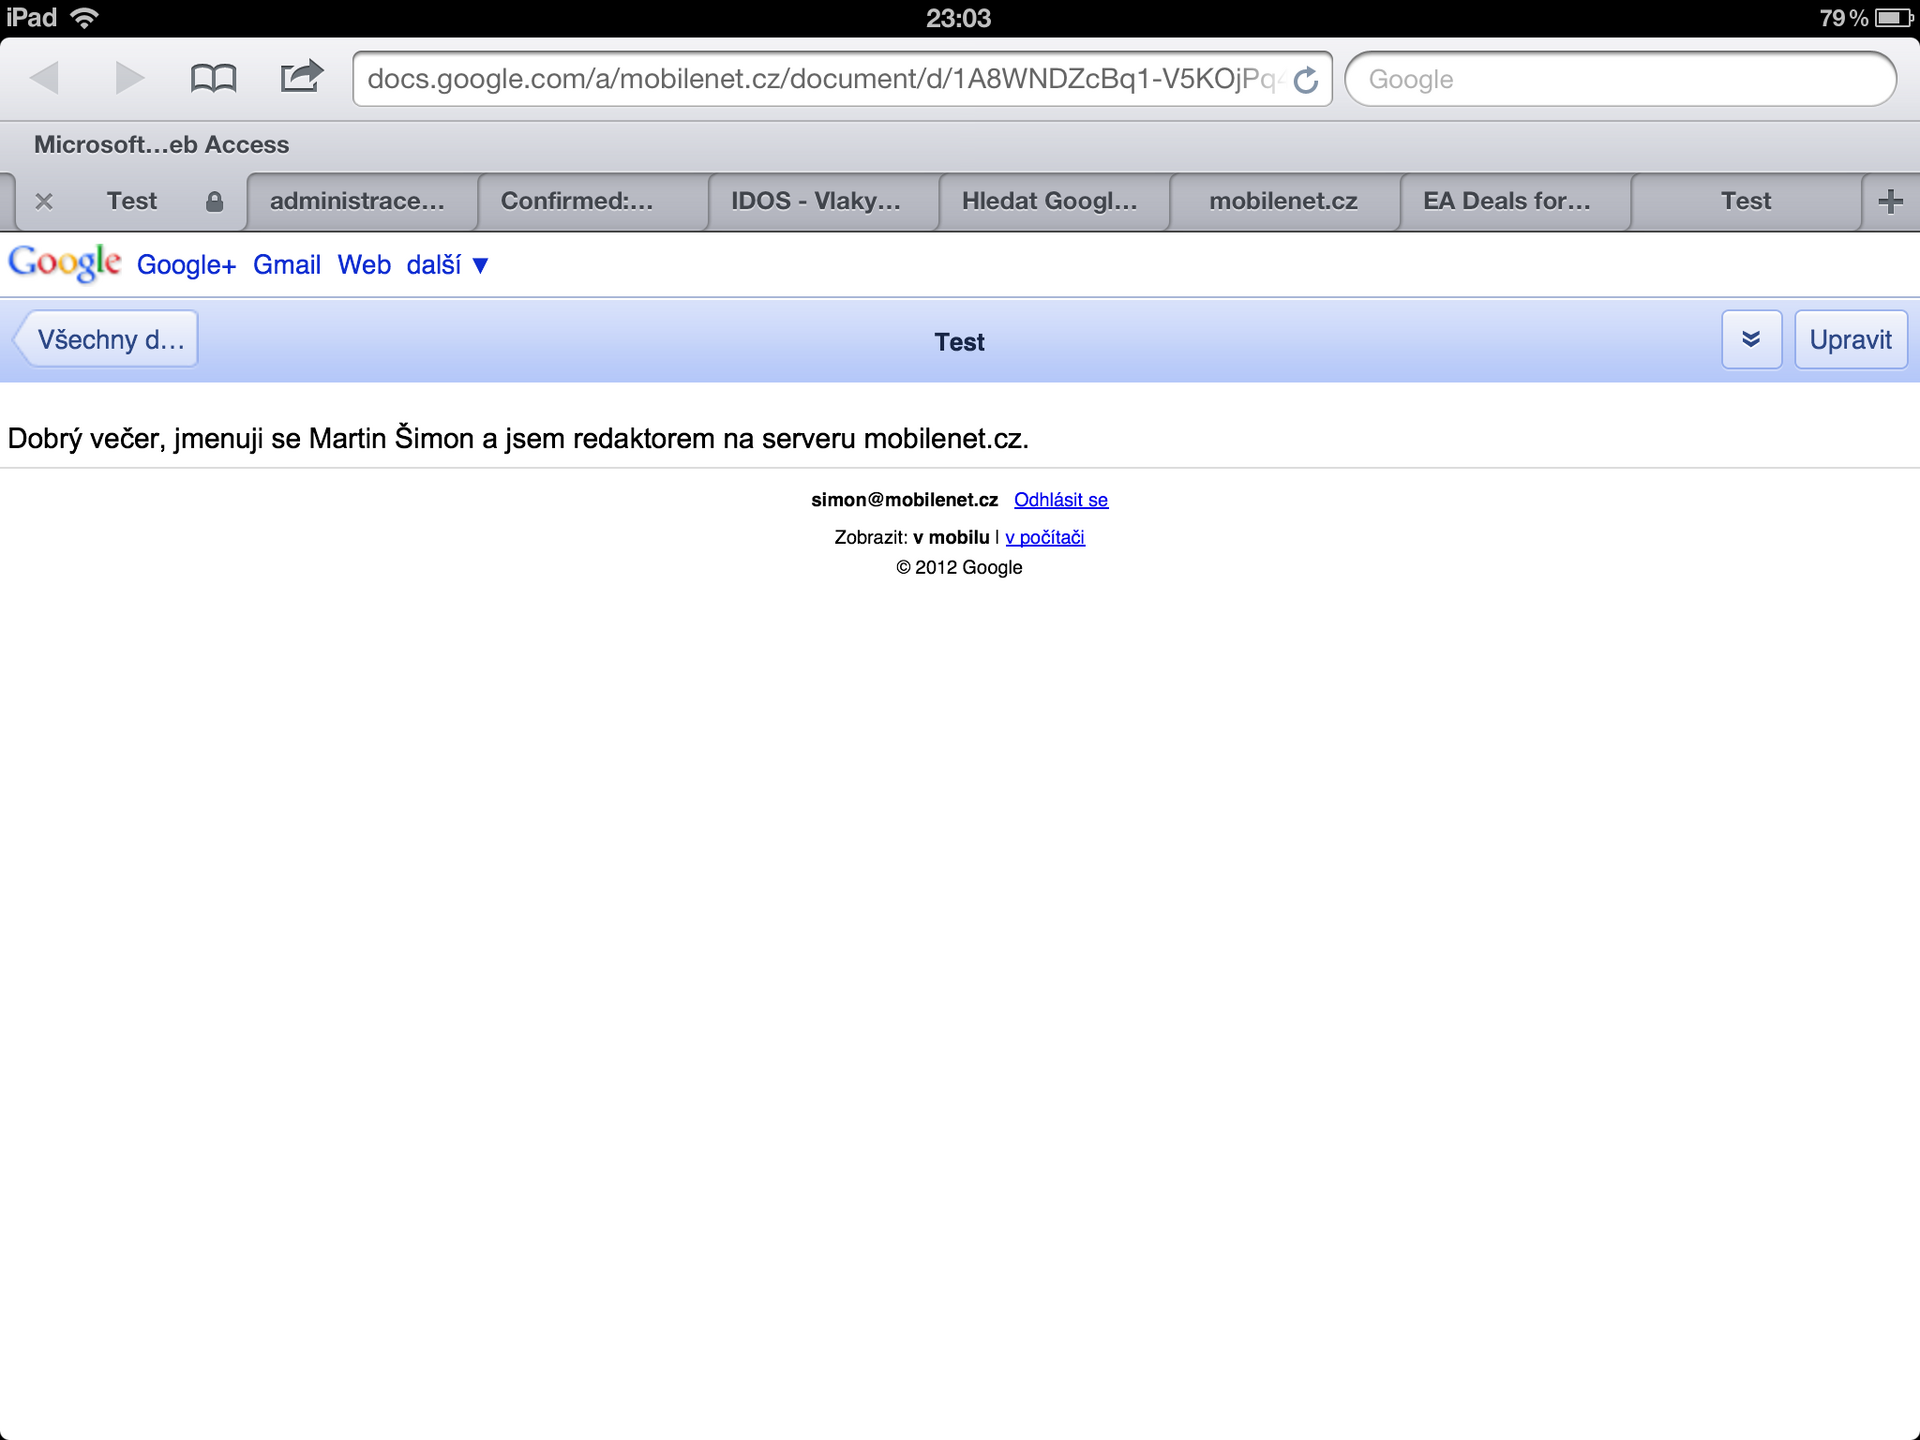Navigate back using the back arrow
This screenshot has height=1440, width=1920.
click(x=47, y=78)
